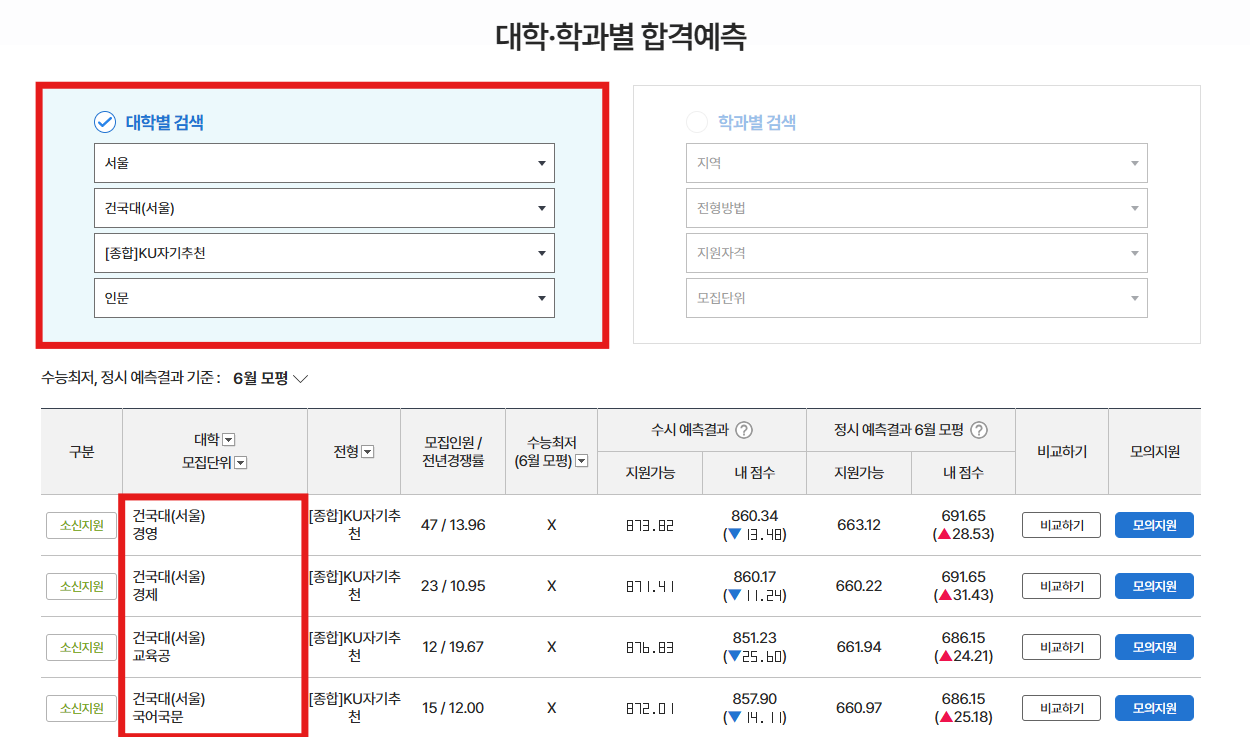Click 비교하기 for the 교육공 row
The height and width of the screenshot is (737, 1250).
coord(1061,647)
